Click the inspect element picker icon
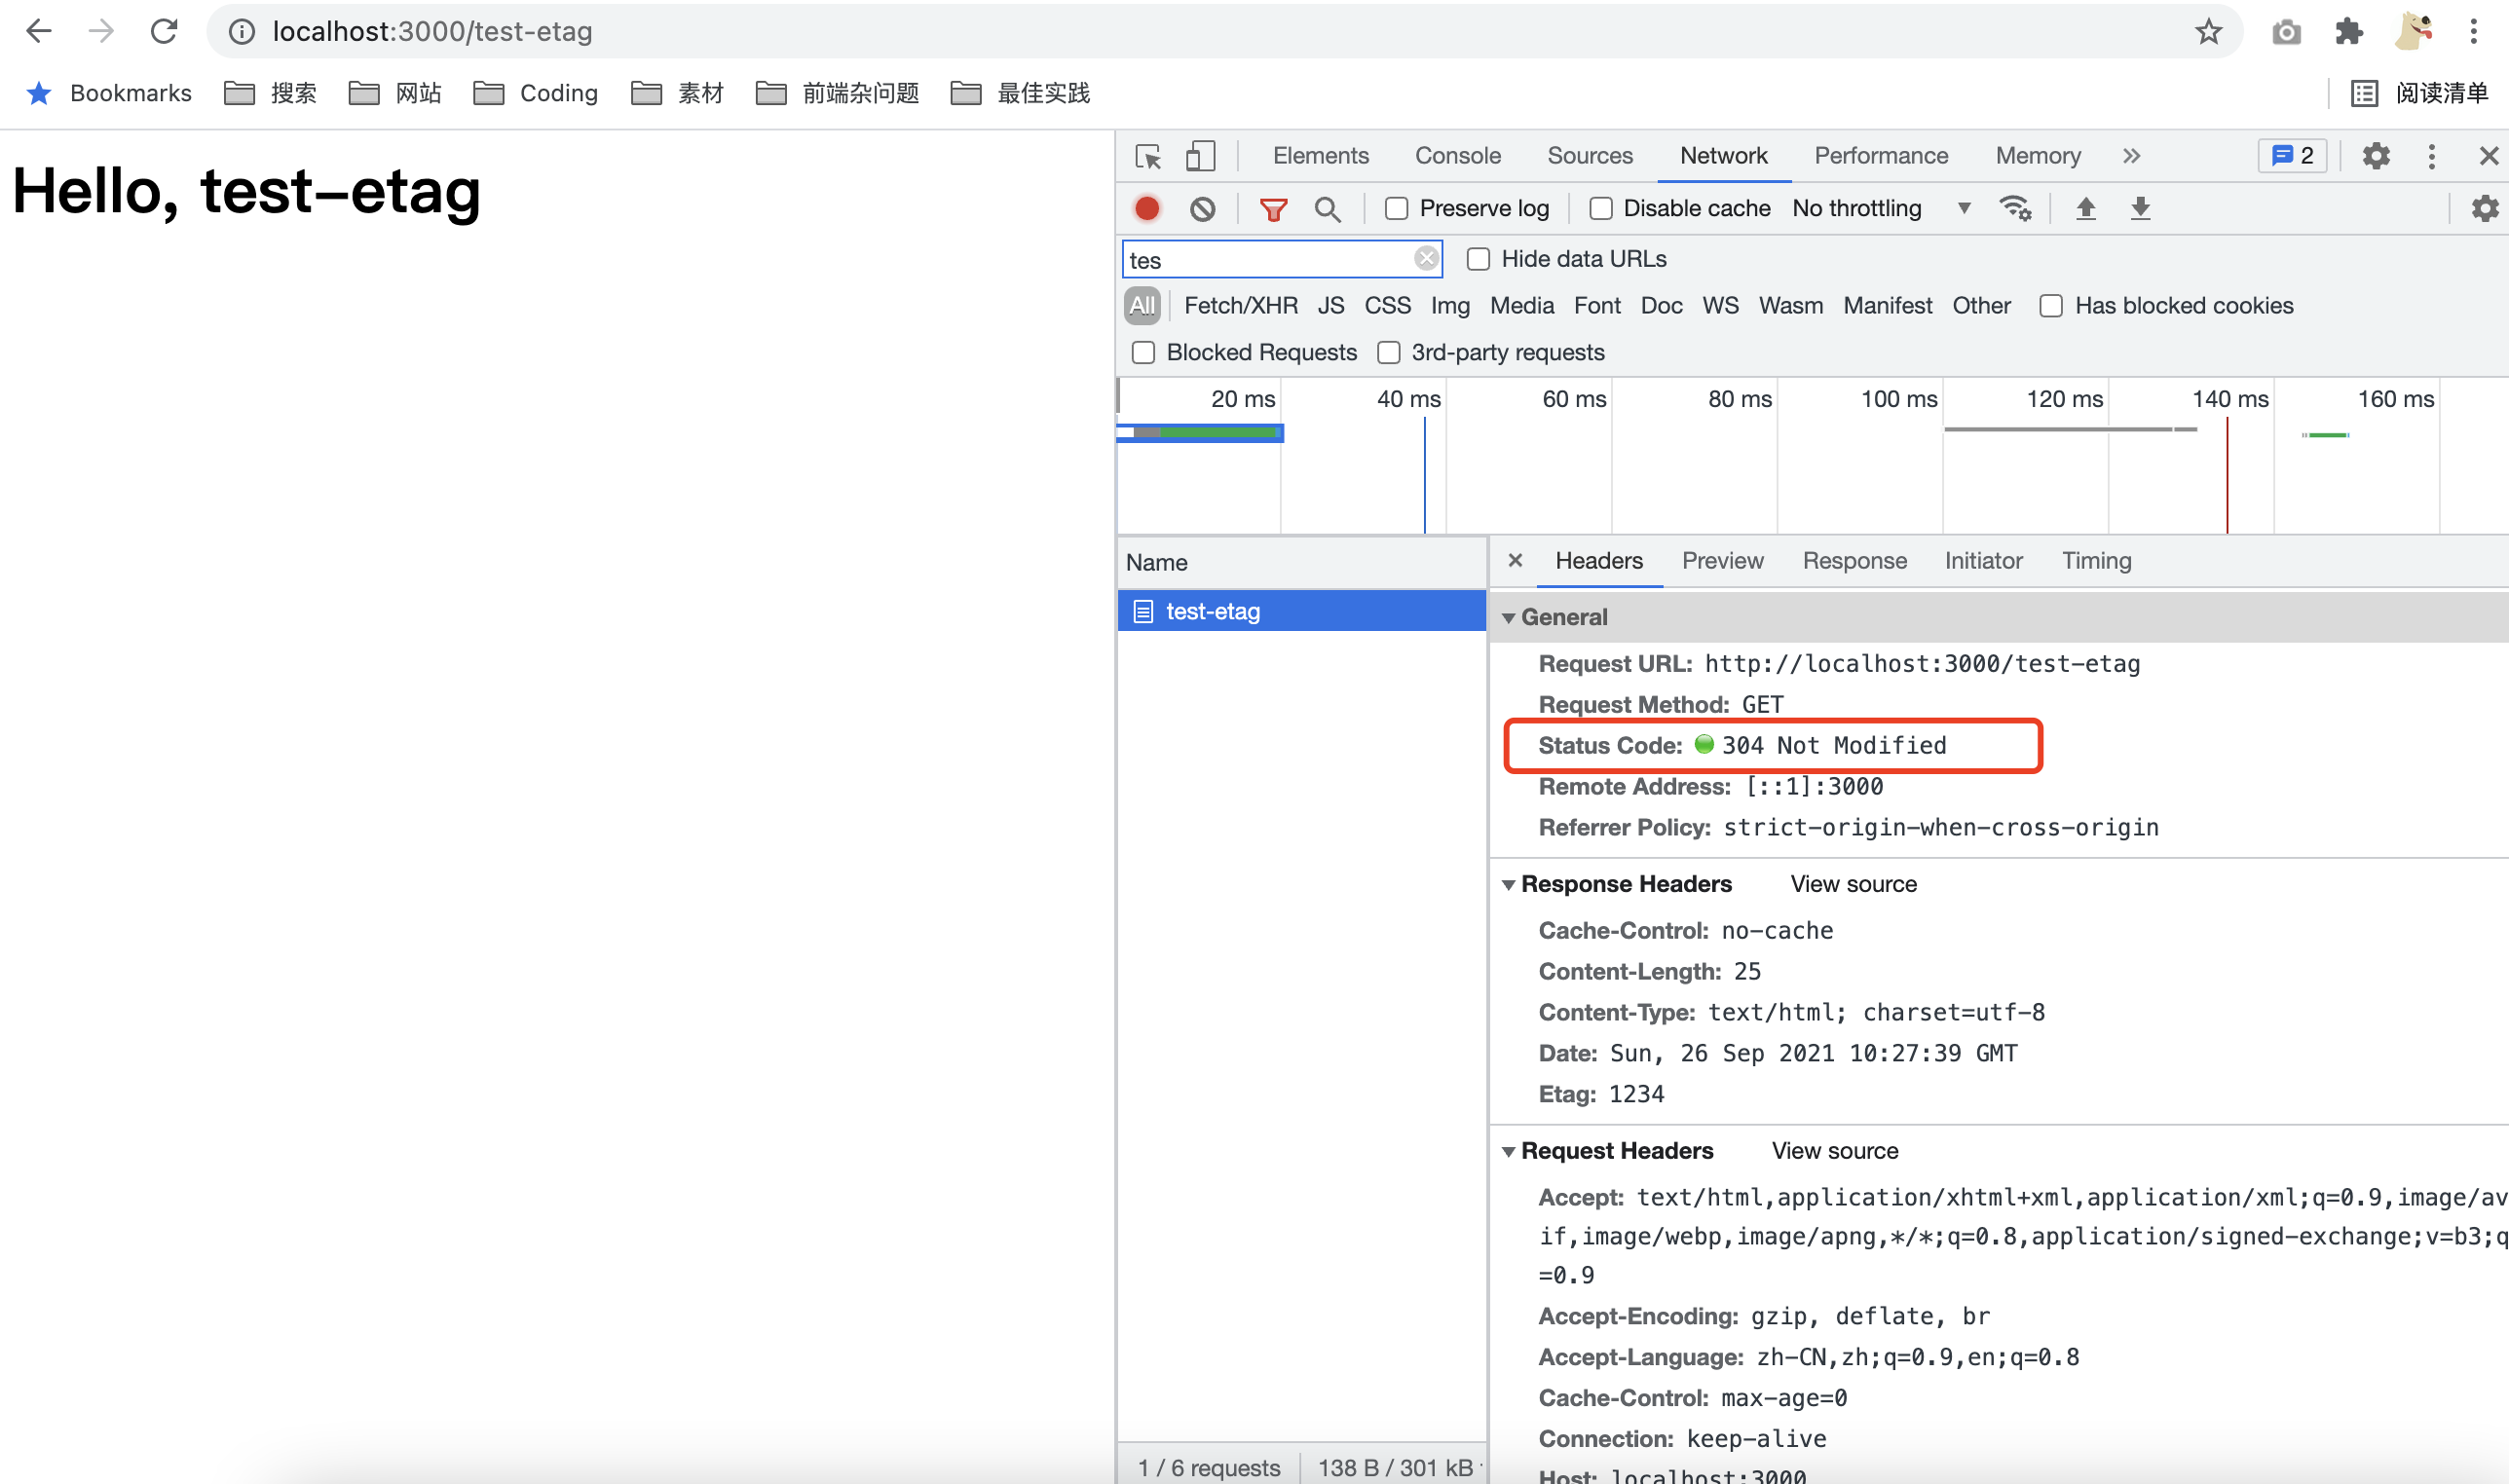 (1148, 156)
